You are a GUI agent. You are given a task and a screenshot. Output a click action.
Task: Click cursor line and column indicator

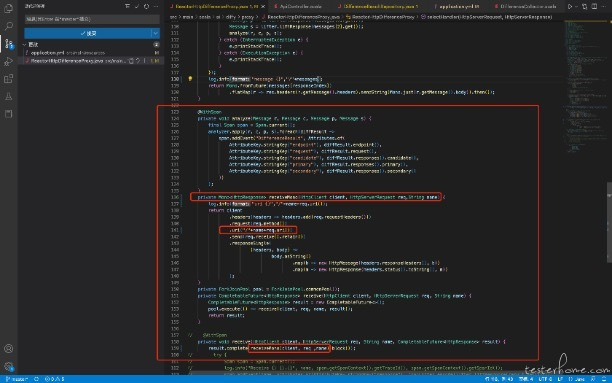(x=499, y=379)
